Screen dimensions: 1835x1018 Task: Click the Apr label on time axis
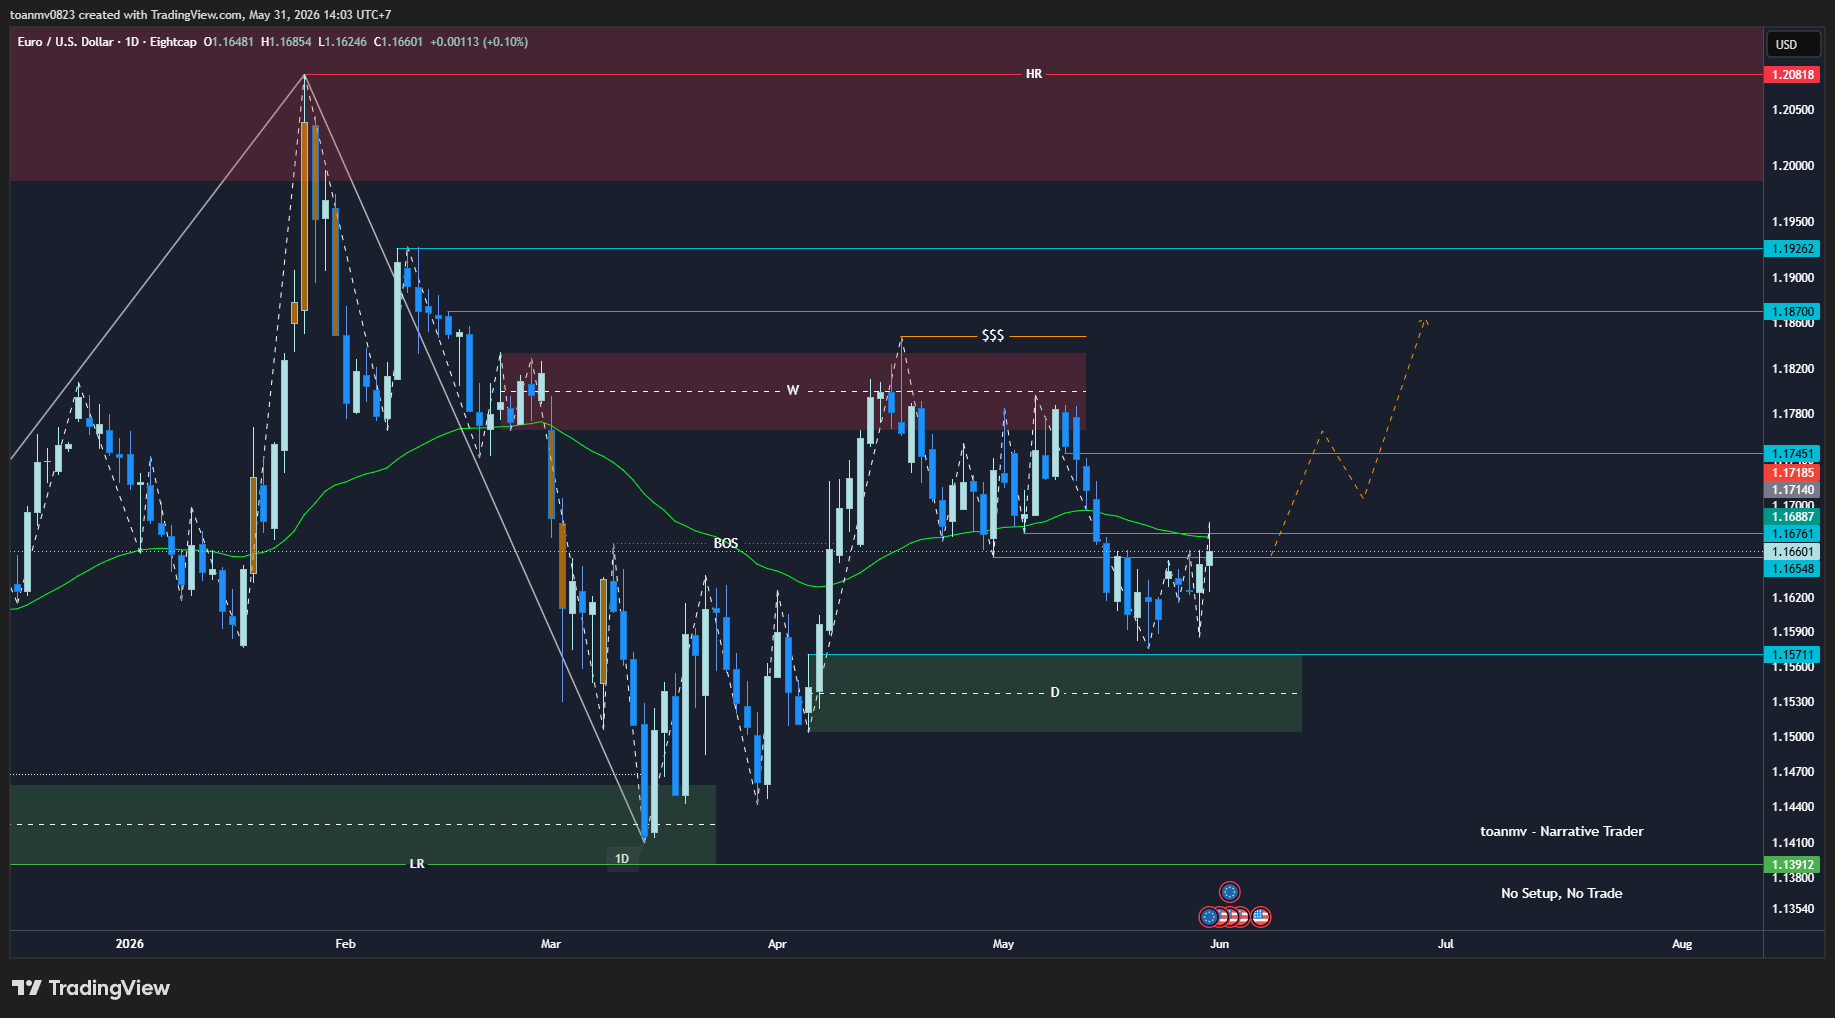777,944
